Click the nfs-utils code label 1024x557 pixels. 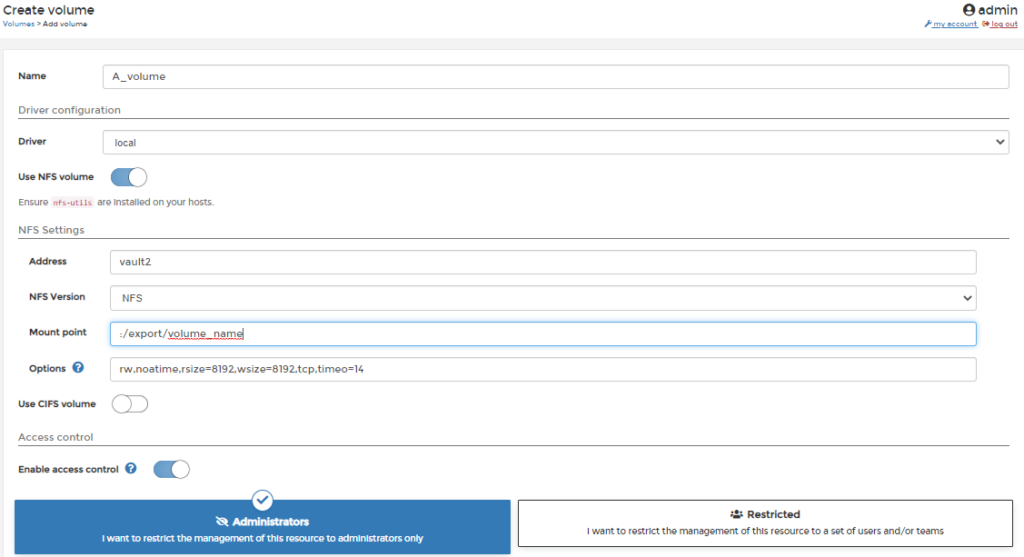(x=72, y=202)
